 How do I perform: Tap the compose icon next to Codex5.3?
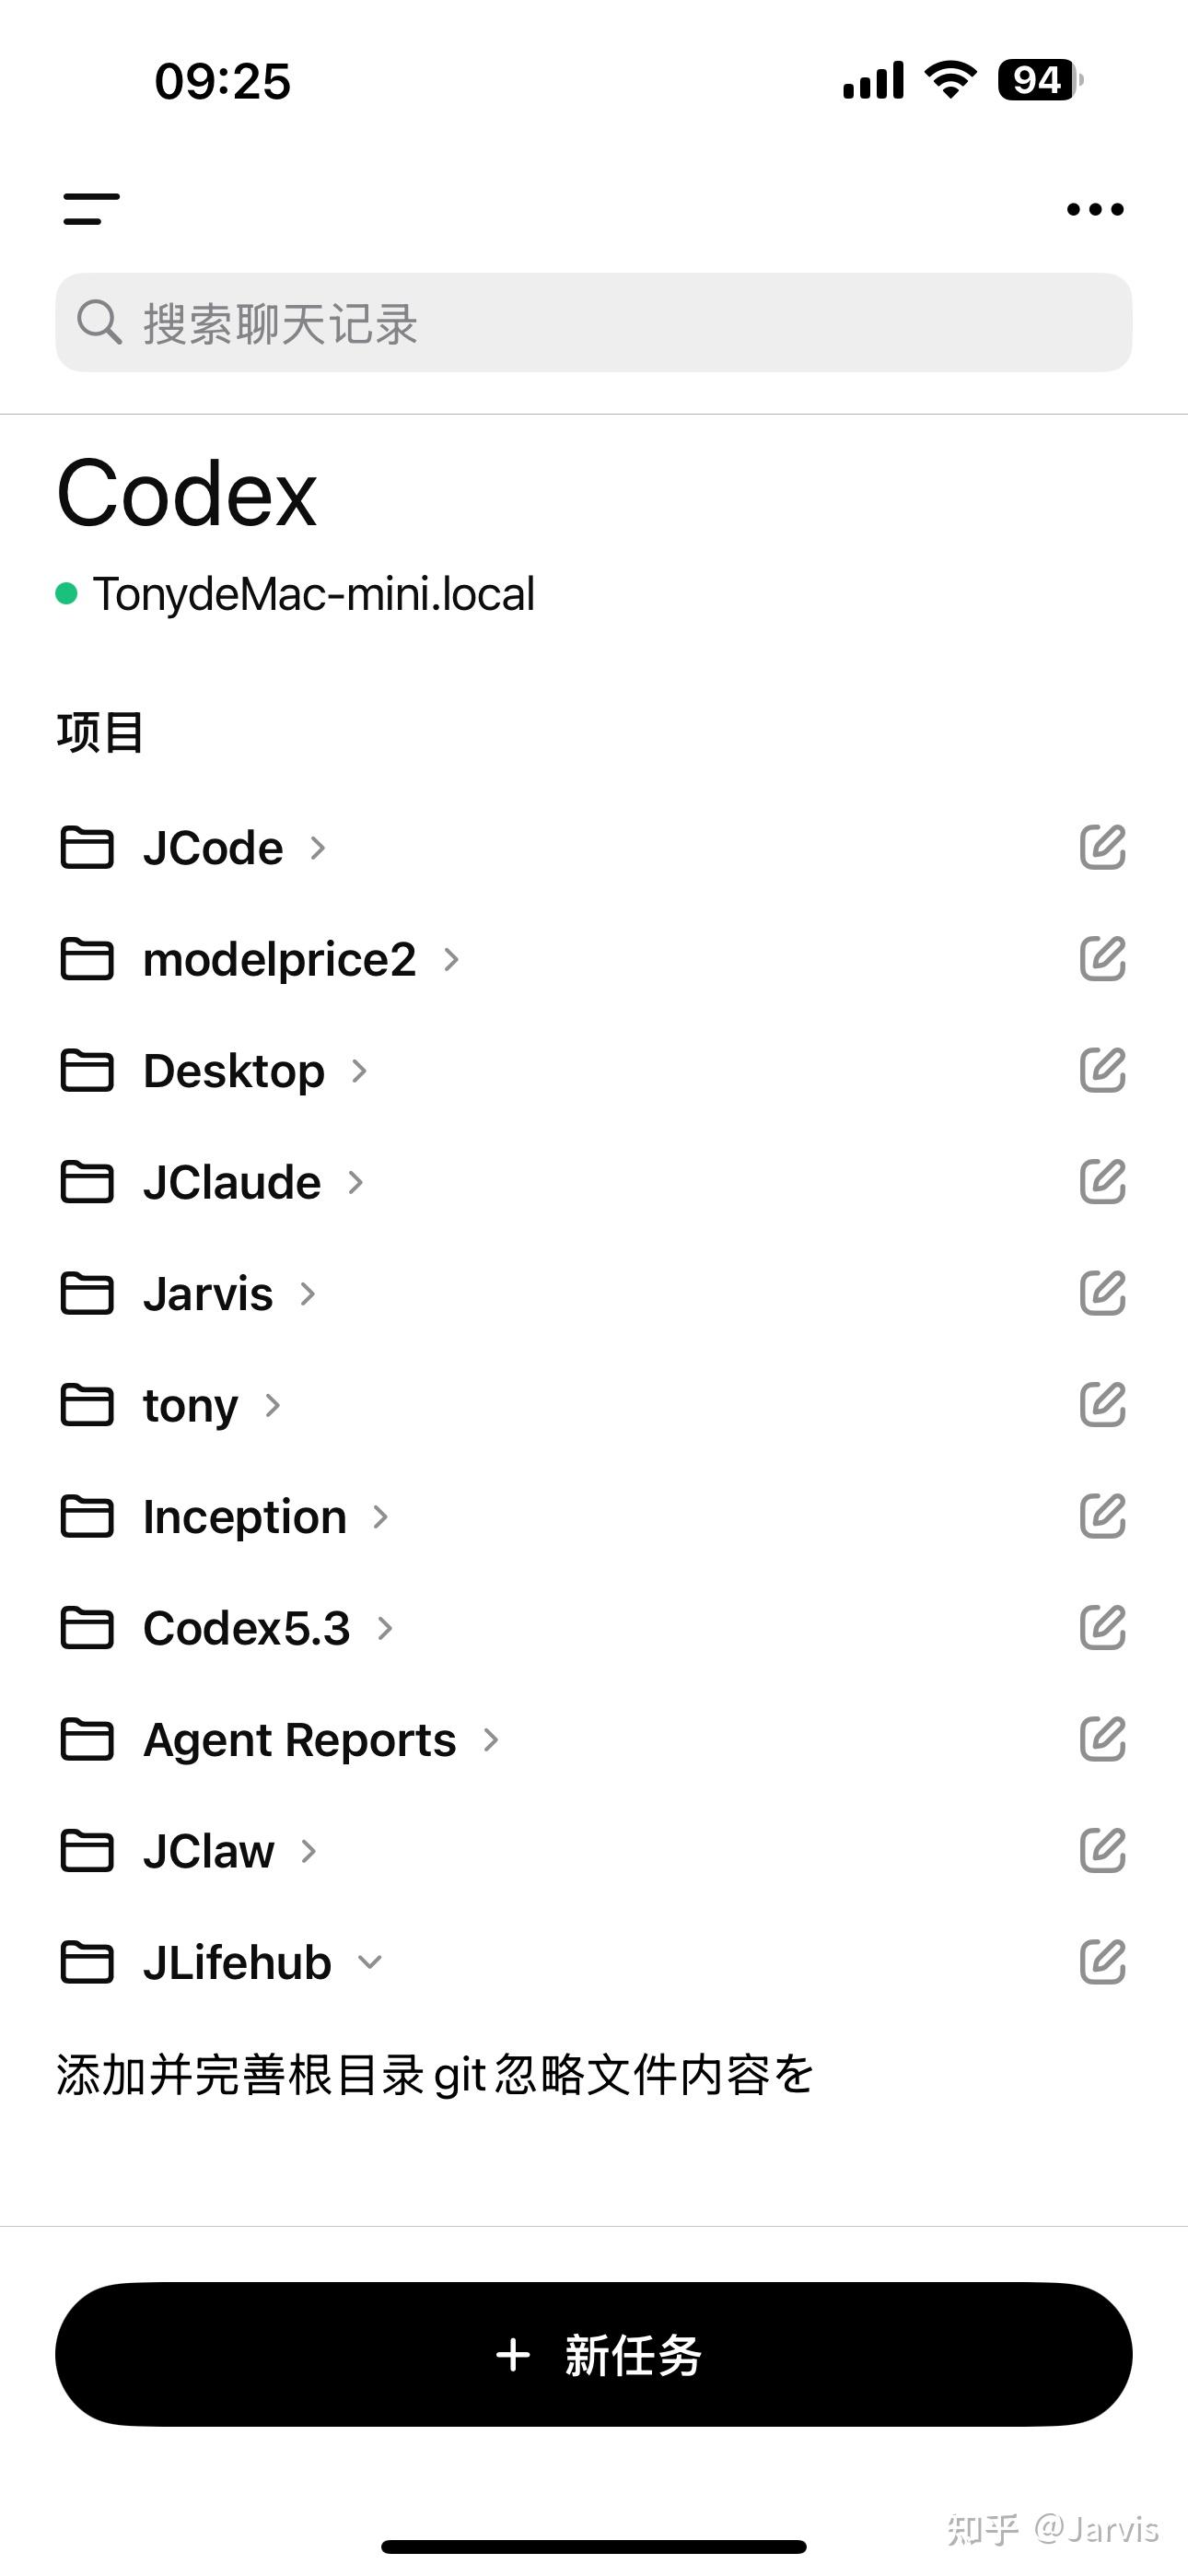[1102, 1628]
